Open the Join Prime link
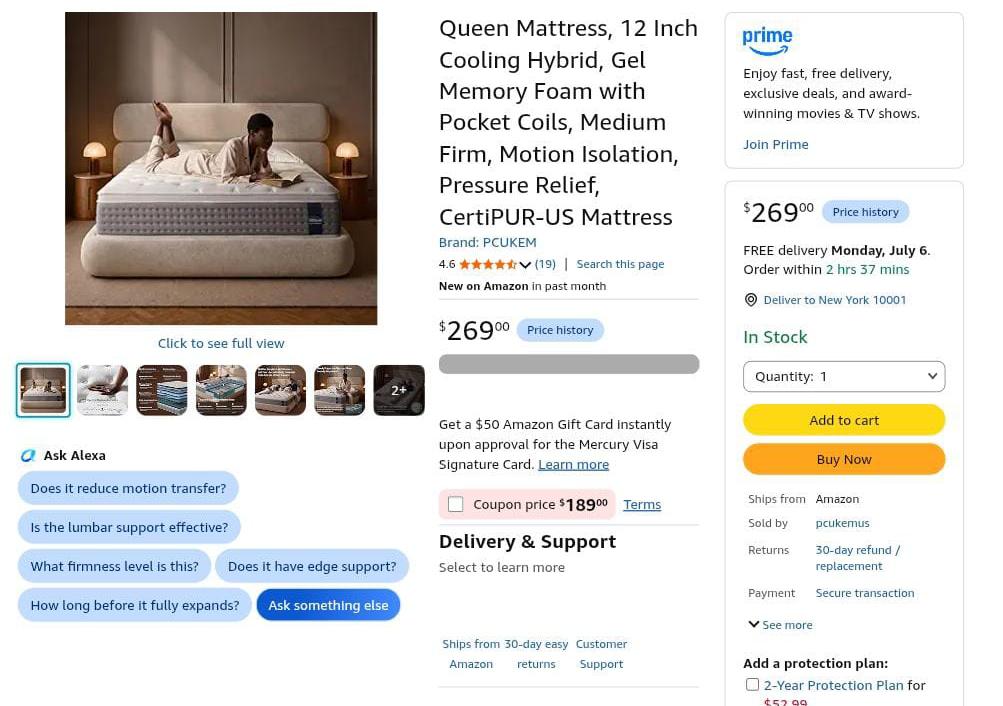 (775, 145)
